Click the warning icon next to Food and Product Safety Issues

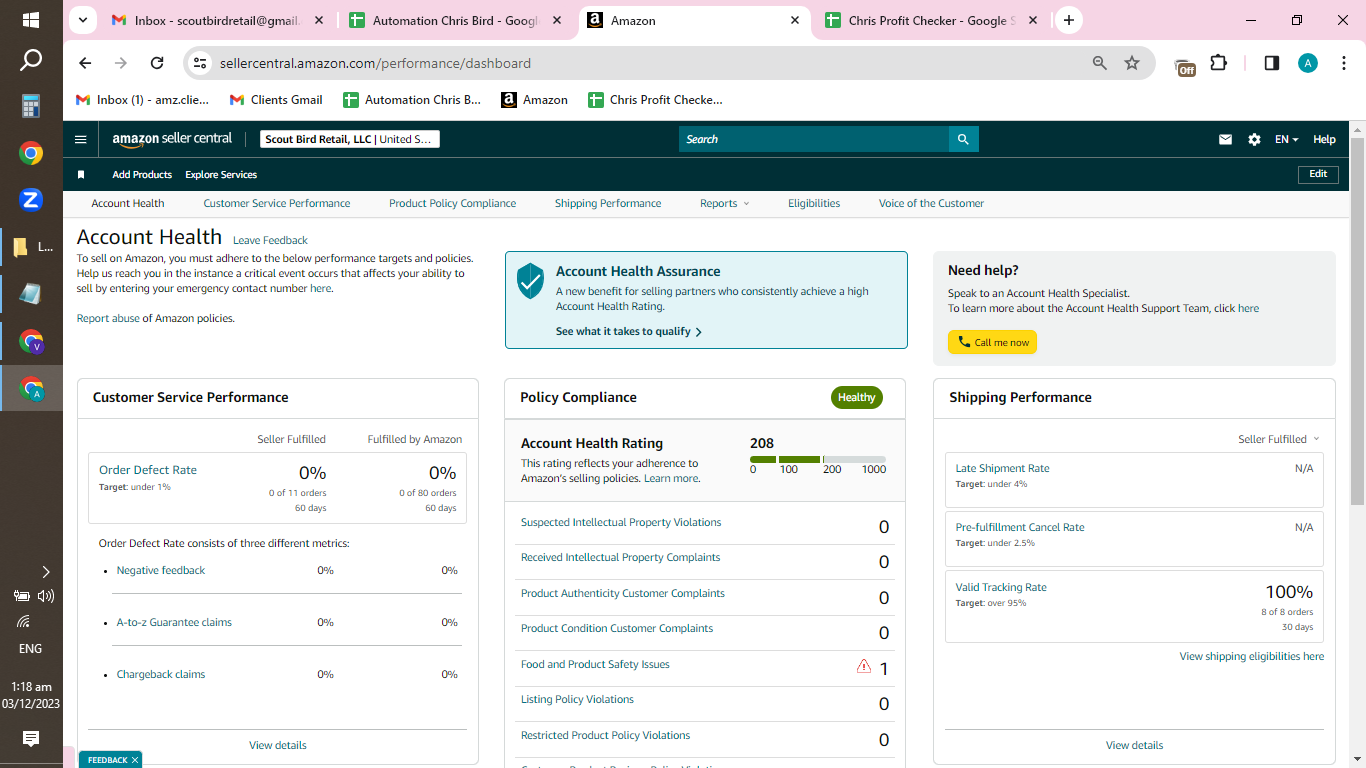[x=864, y=666]
